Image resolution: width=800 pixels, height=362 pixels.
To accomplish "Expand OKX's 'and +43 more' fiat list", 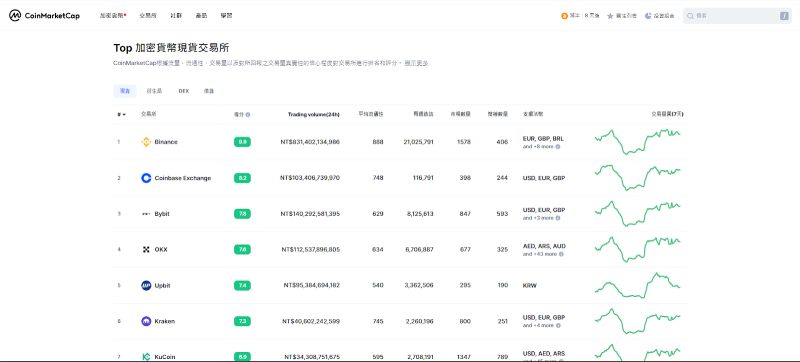I will (540, 253).
